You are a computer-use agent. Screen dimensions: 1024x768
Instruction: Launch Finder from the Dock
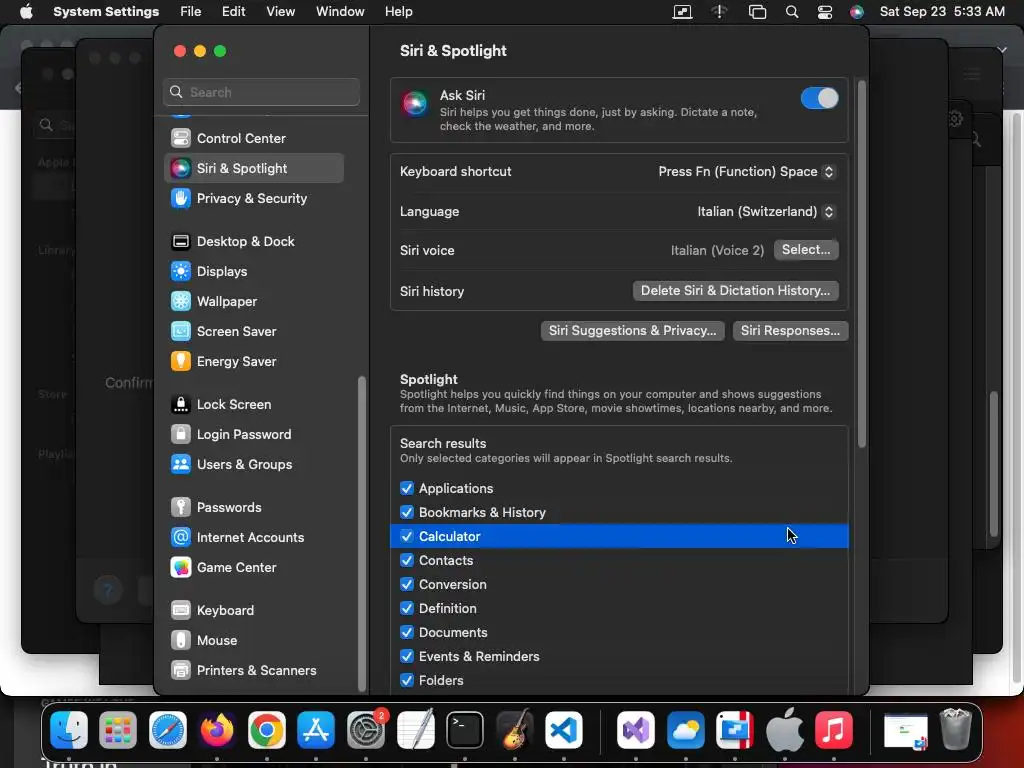69,729
